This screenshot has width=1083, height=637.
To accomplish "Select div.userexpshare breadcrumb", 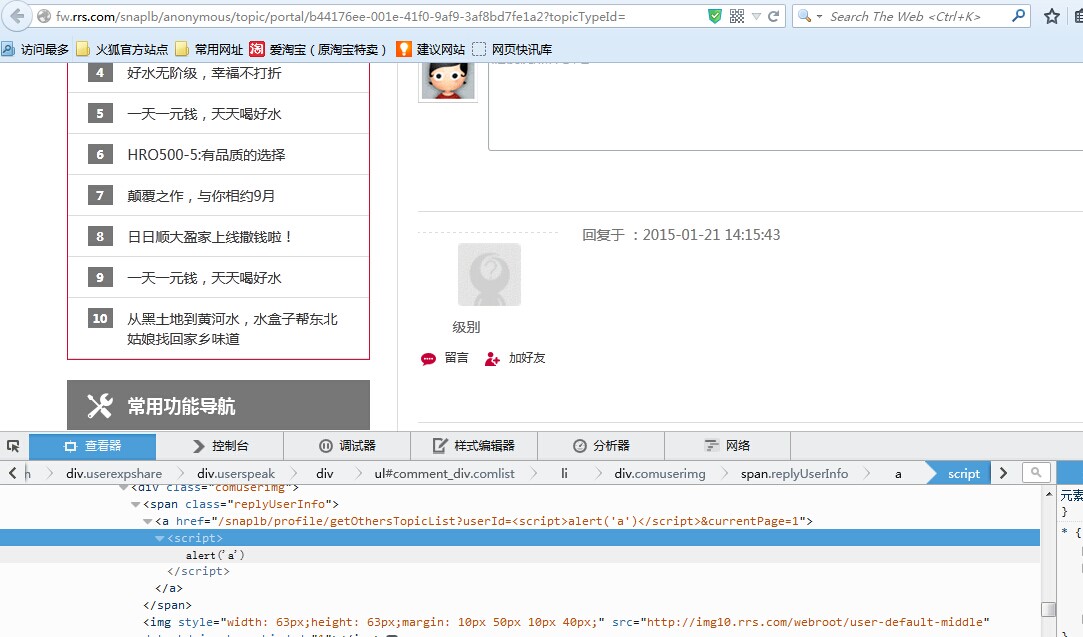I will click(x=114, y=473).
